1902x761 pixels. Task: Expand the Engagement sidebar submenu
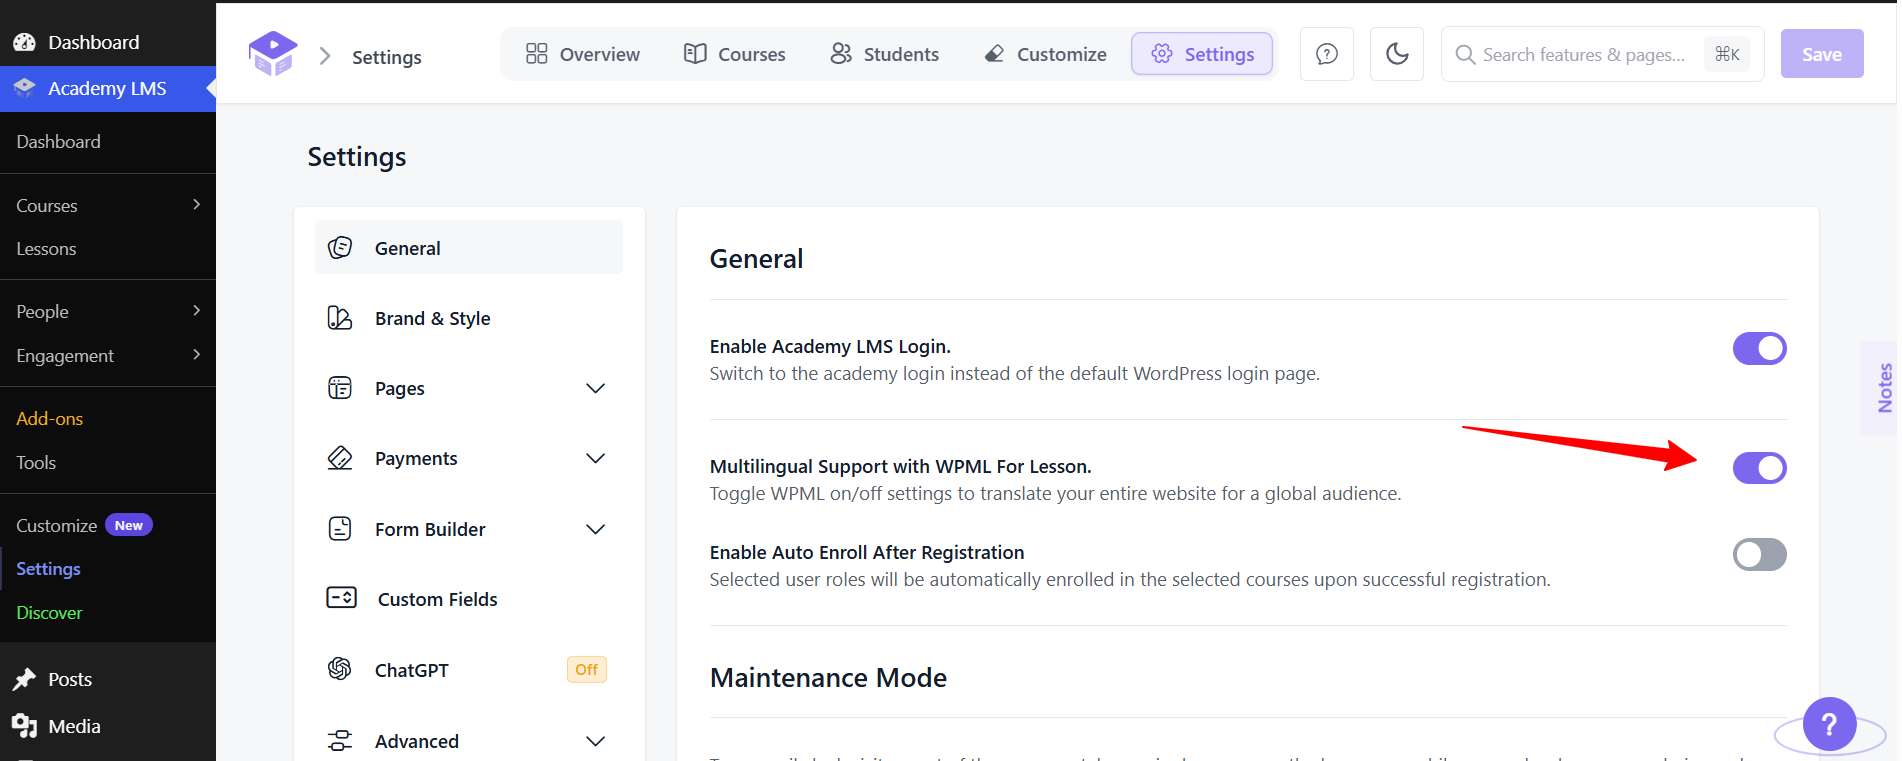click(x=196, y=355)
